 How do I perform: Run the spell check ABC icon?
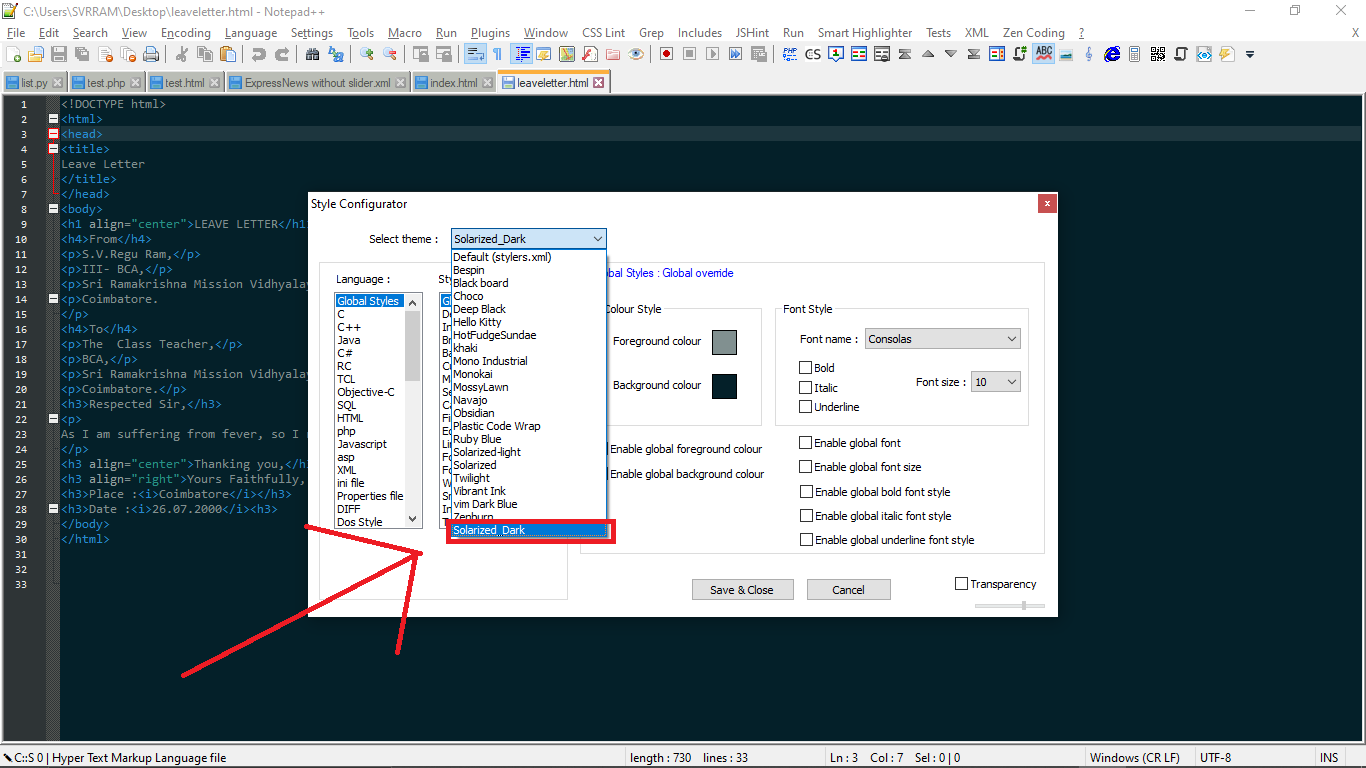click(x=1042, y=54)
